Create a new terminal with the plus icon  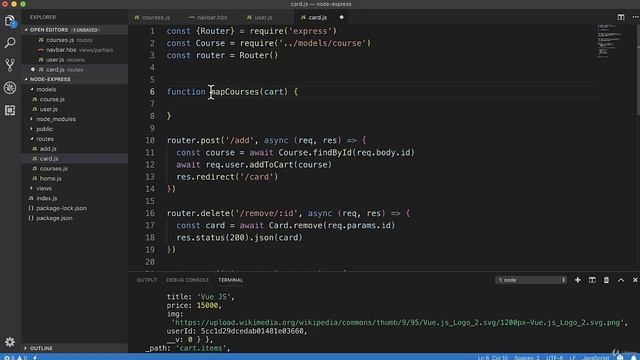pos(578,280)
